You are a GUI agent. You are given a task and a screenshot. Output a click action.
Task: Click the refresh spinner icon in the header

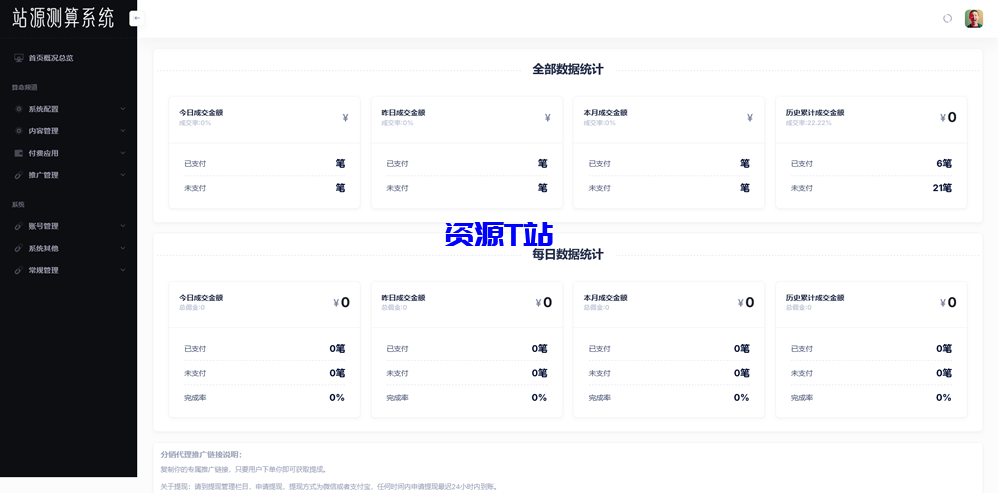click(x=947, y=18)
